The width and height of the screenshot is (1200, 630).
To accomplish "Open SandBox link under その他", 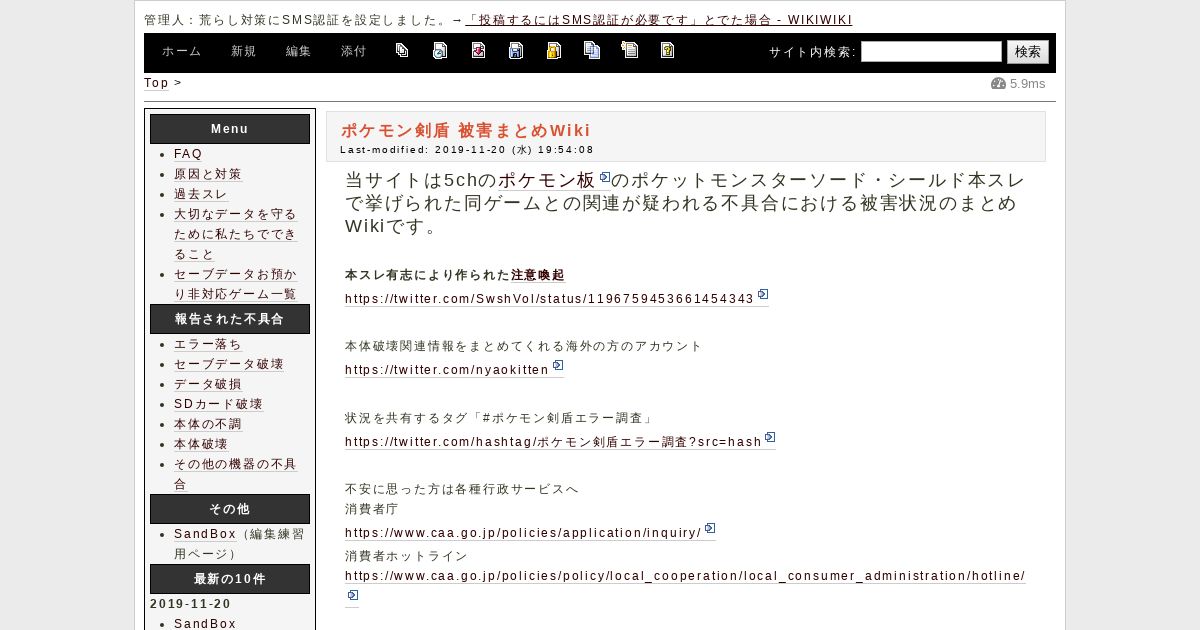I will (x=205, y=534).
